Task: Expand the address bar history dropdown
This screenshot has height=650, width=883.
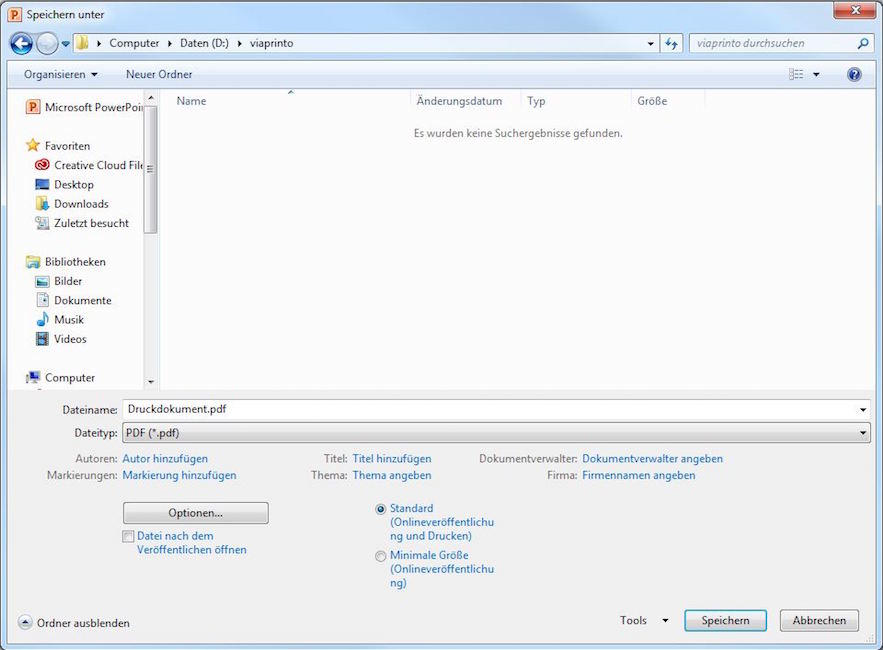Action: tap(650, 43)
